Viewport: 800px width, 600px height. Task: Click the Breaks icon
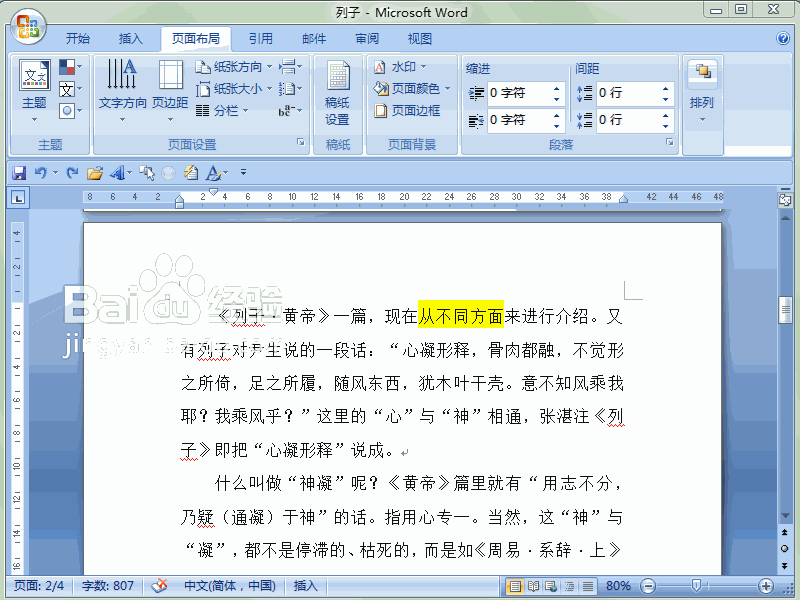(290, 66)
